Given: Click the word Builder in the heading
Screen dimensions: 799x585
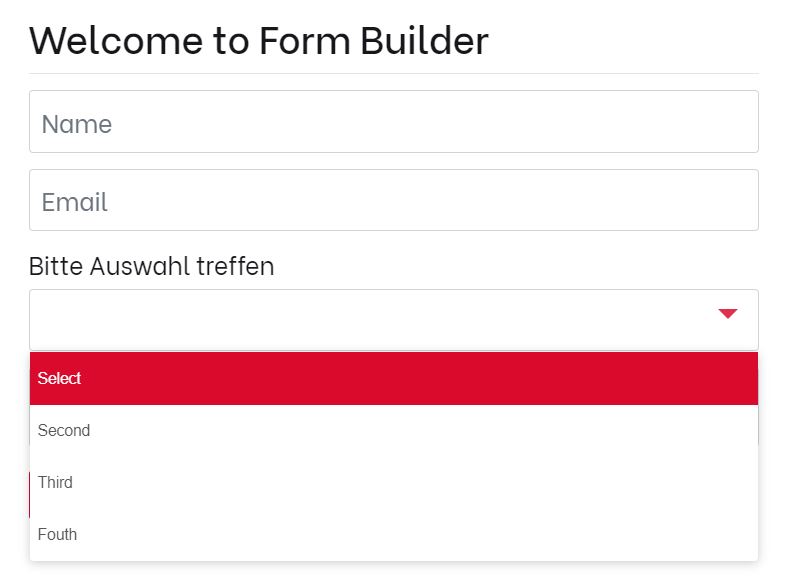Looking at the screenshot, I should pos(424,41).
